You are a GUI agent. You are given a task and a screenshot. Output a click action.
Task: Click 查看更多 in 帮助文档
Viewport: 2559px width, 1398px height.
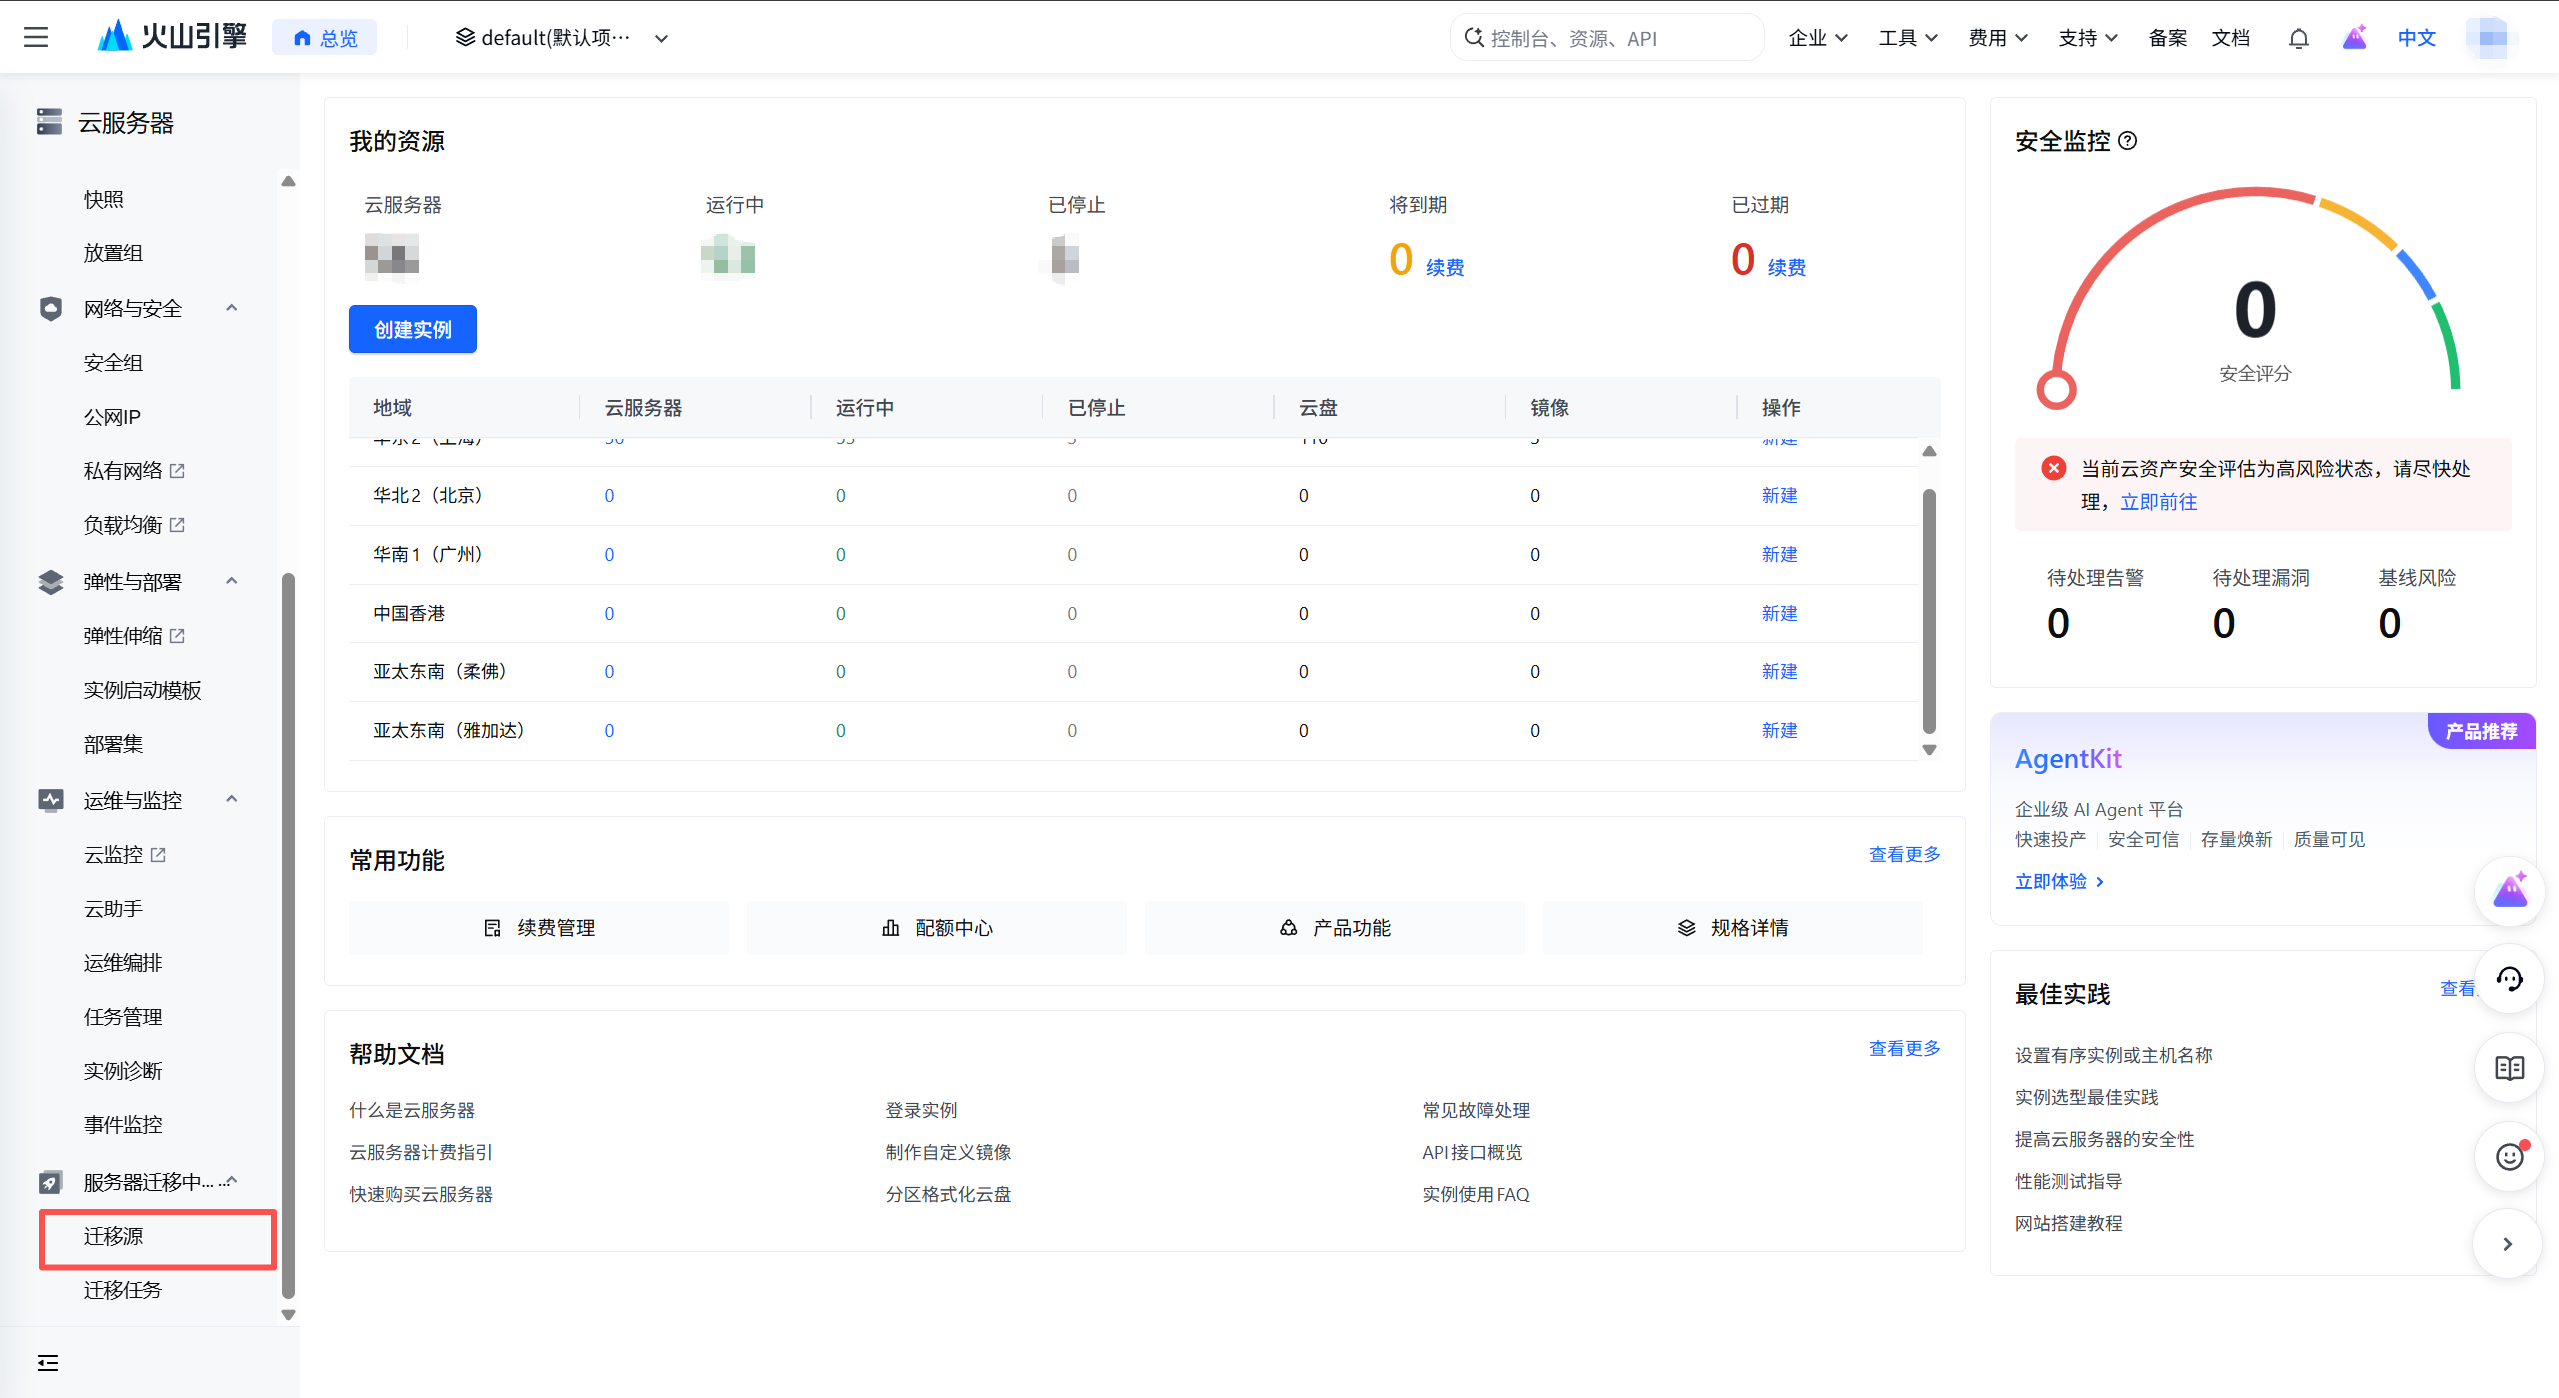(1904, 1048)
